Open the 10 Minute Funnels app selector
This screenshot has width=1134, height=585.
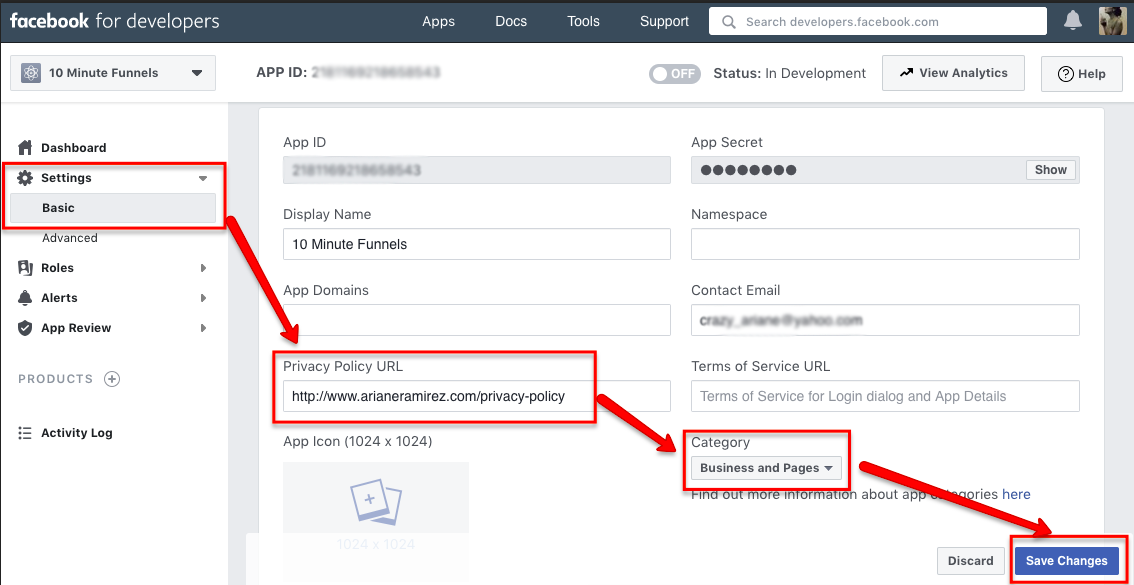[113, 72]
